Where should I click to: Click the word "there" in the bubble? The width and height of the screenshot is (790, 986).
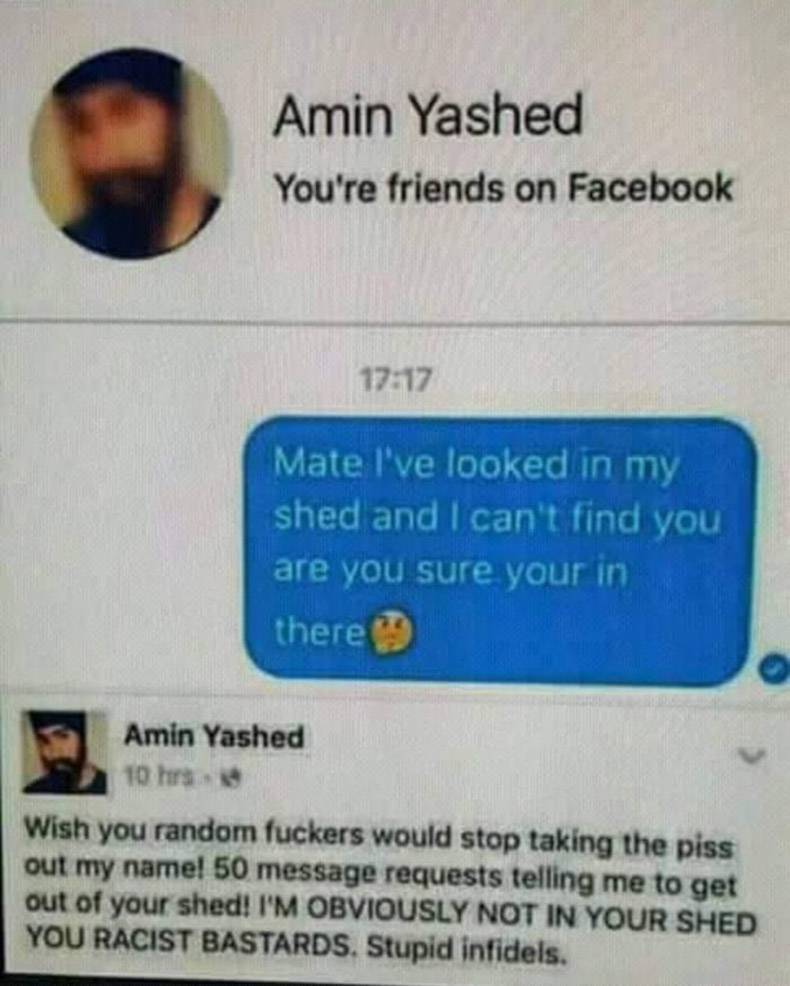320,631
